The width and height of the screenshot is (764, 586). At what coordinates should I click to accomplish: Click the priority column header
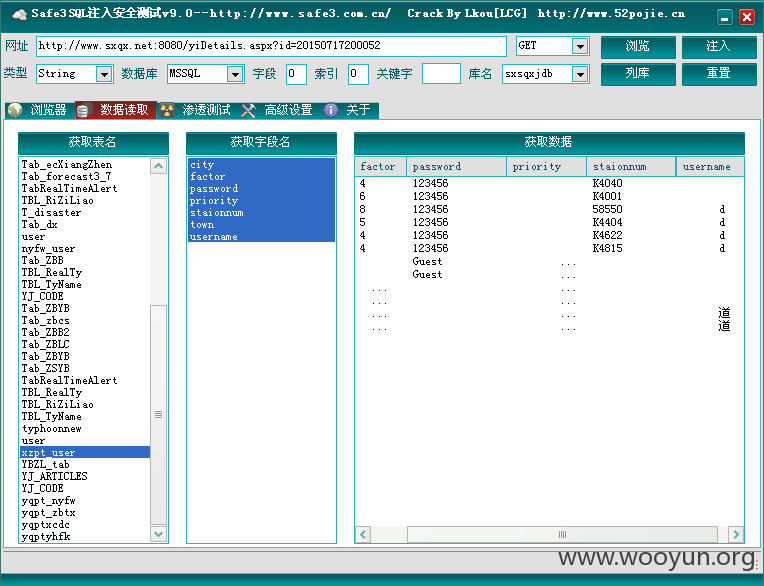[546, 167]
